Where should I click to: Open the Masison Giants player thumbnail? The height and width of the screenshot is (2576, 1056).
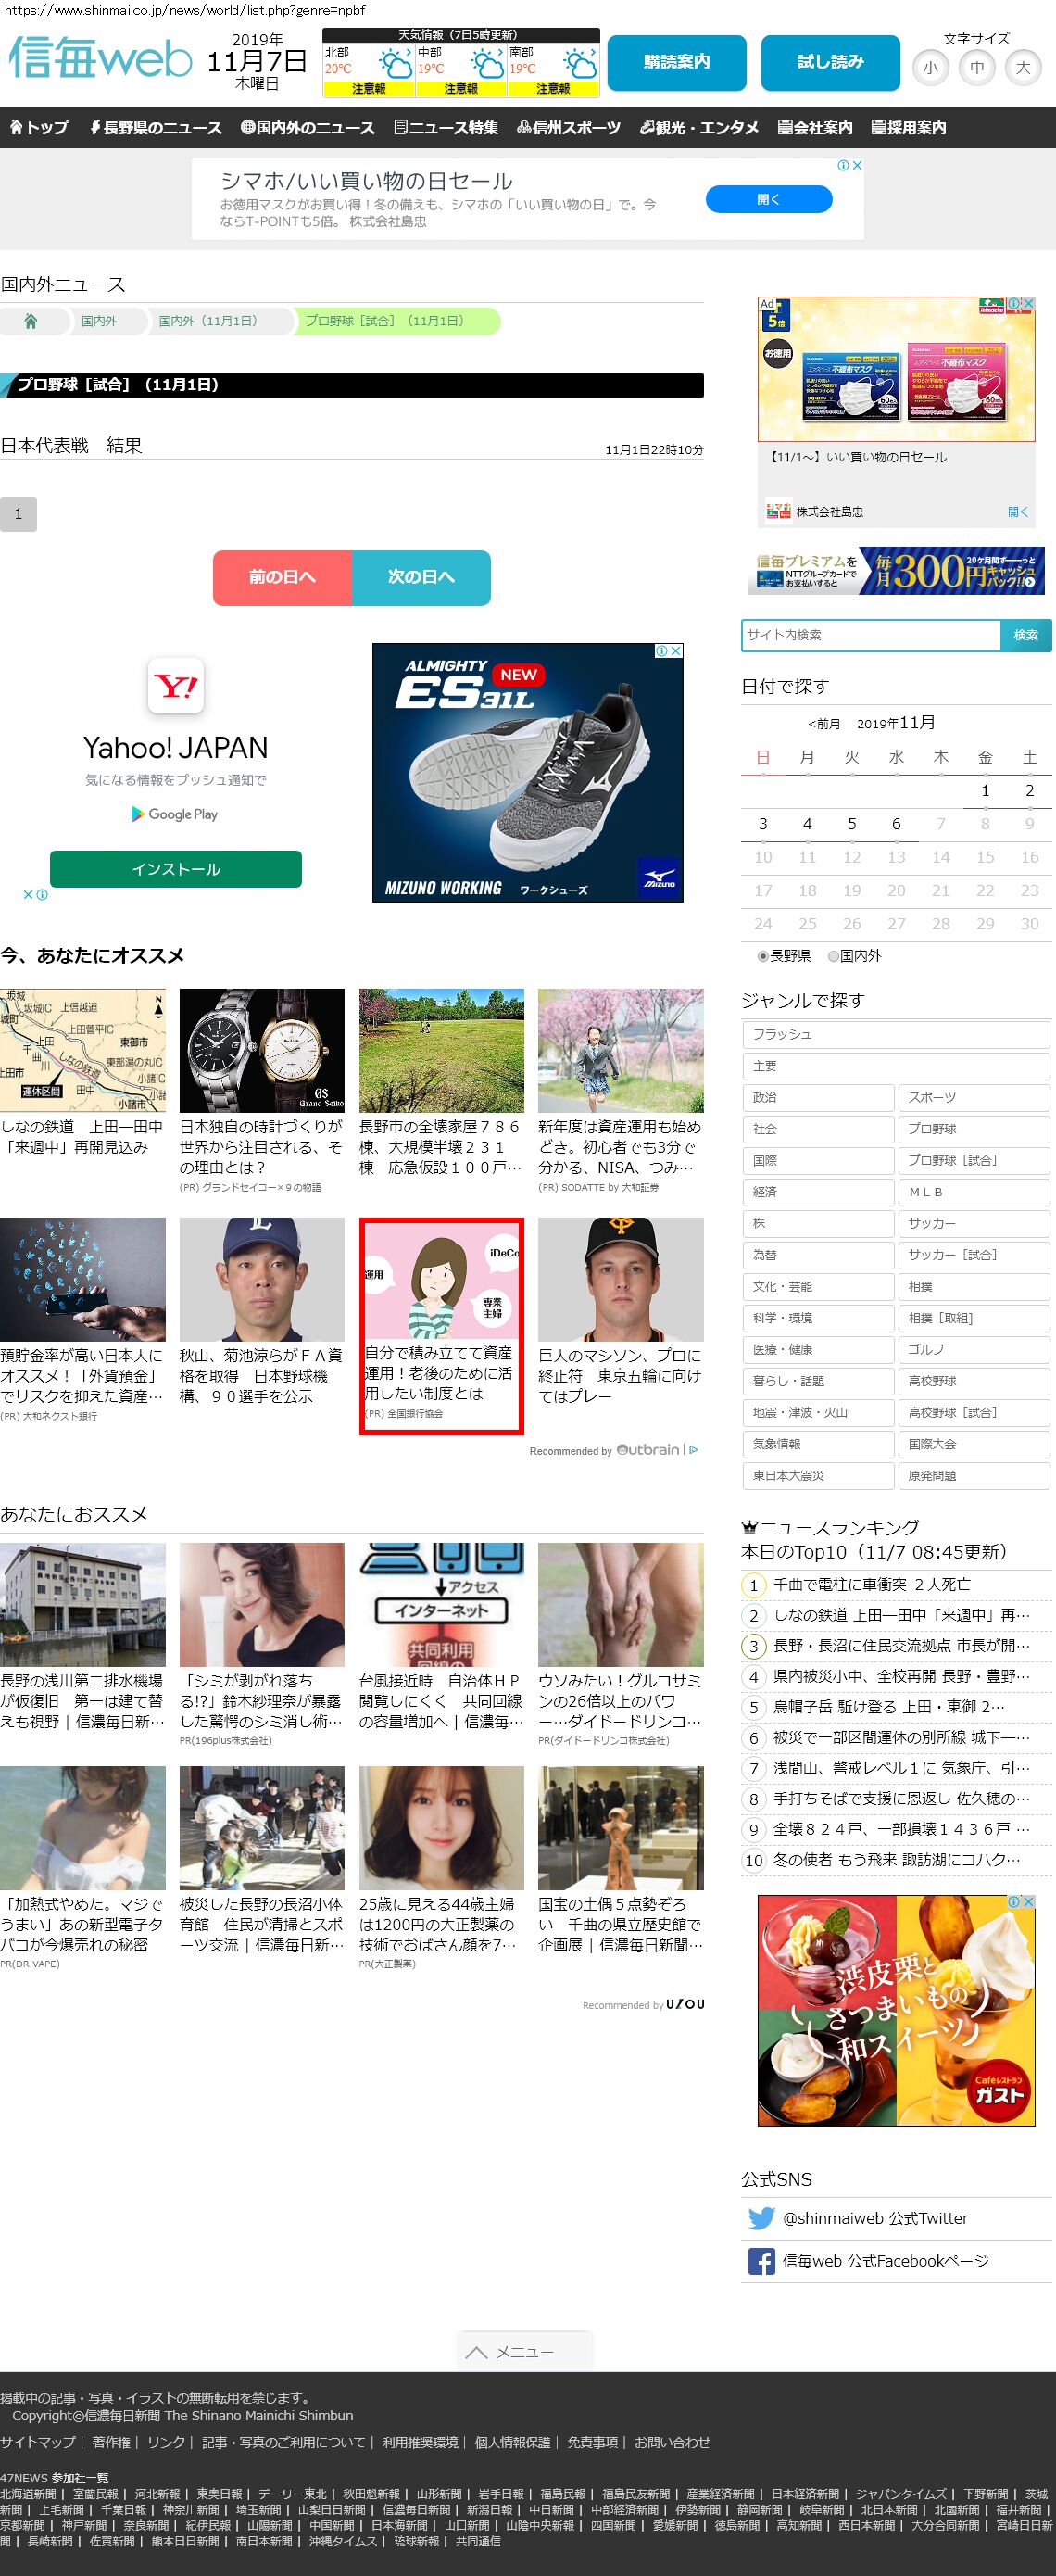[620, 1279]
